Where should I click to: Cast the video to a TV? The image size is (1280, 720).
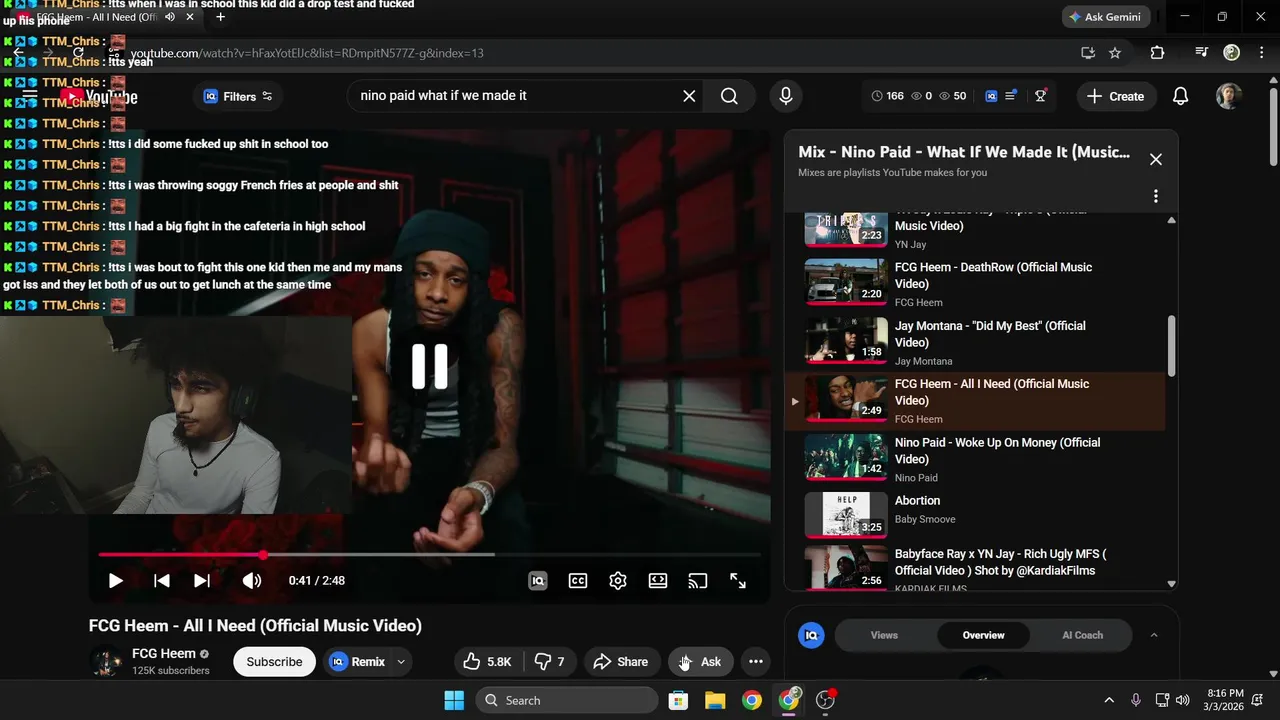click(x=698, y=581)
